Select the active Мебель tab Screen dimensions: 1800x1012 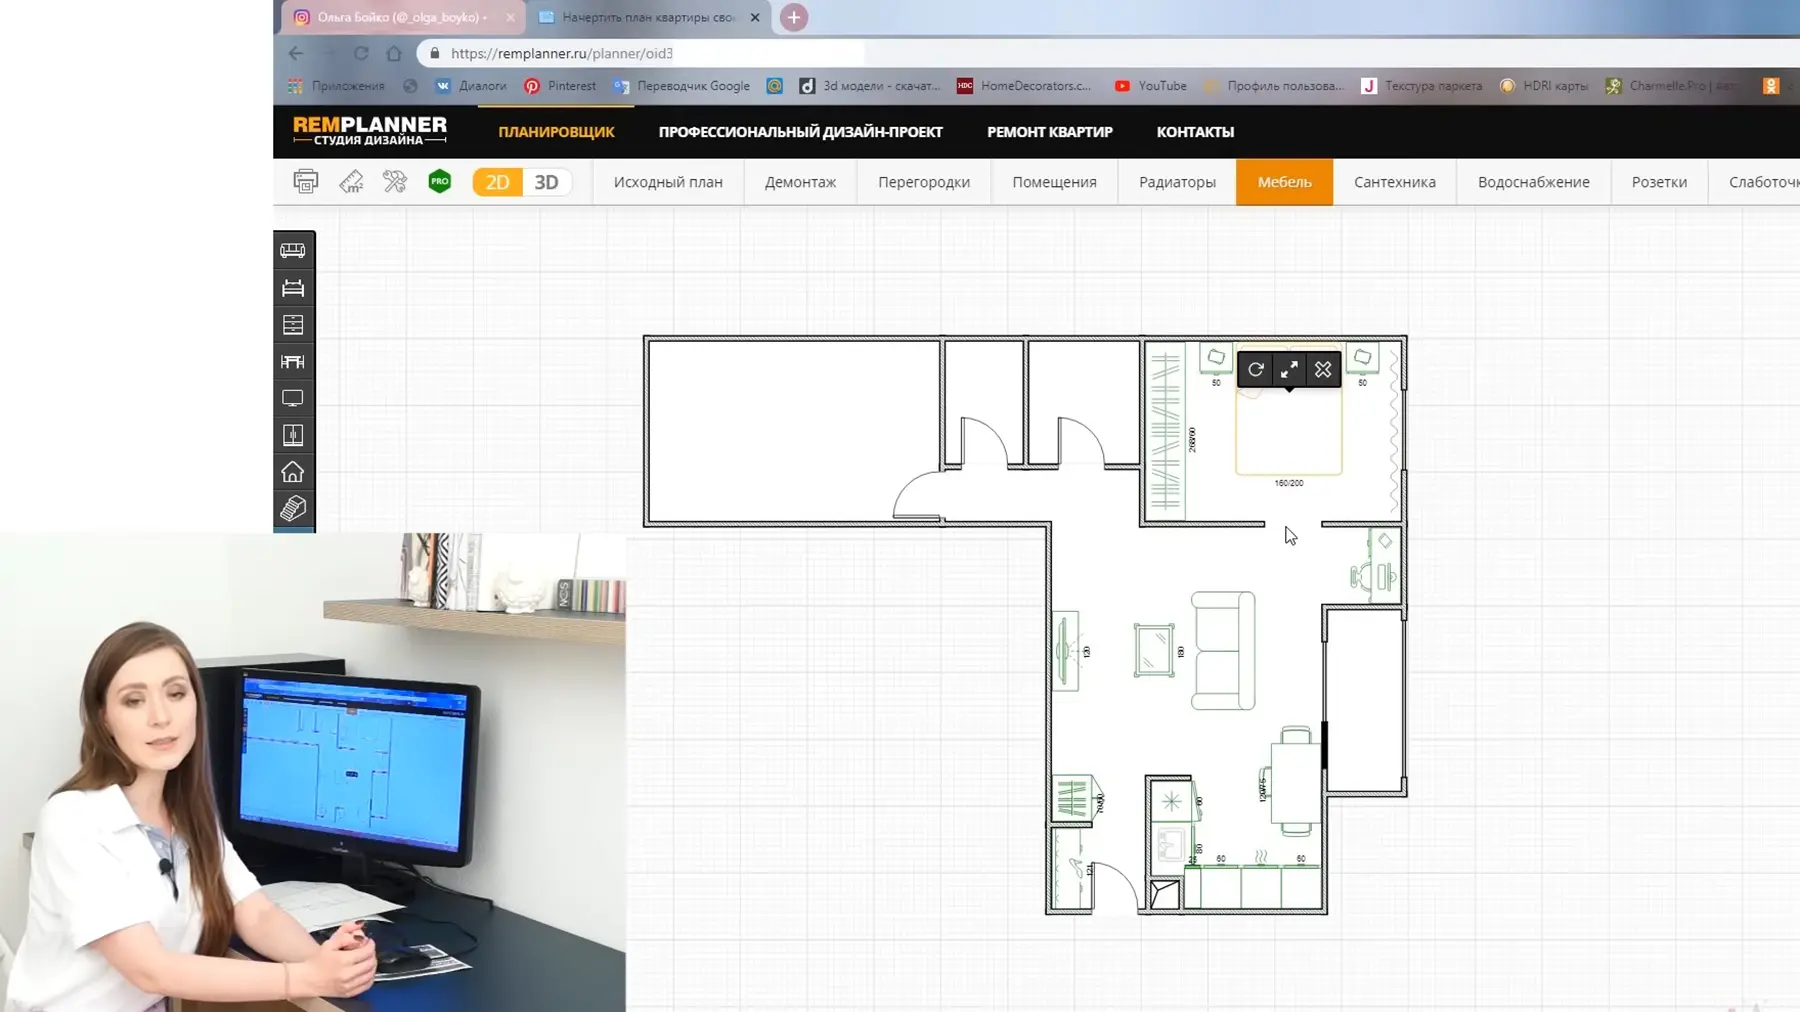(1284, 182)
